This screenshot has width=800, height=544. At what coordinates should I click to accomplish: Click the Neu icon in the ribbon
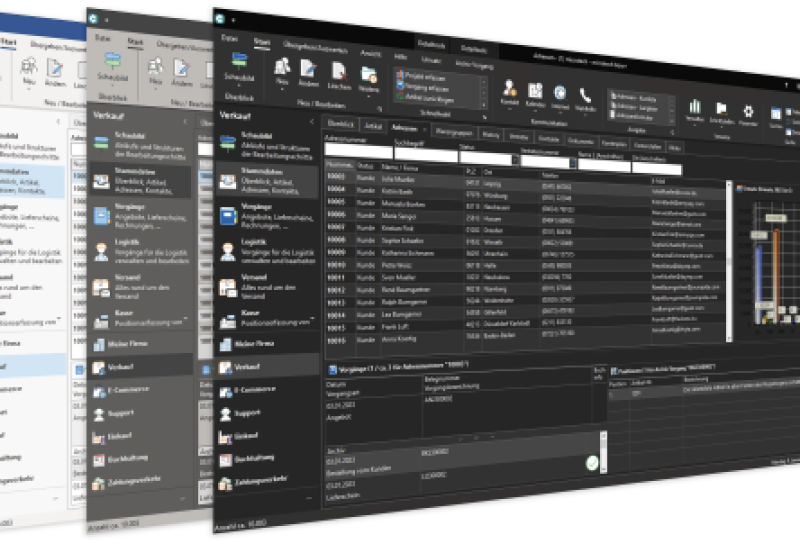(x=282, y=70)
